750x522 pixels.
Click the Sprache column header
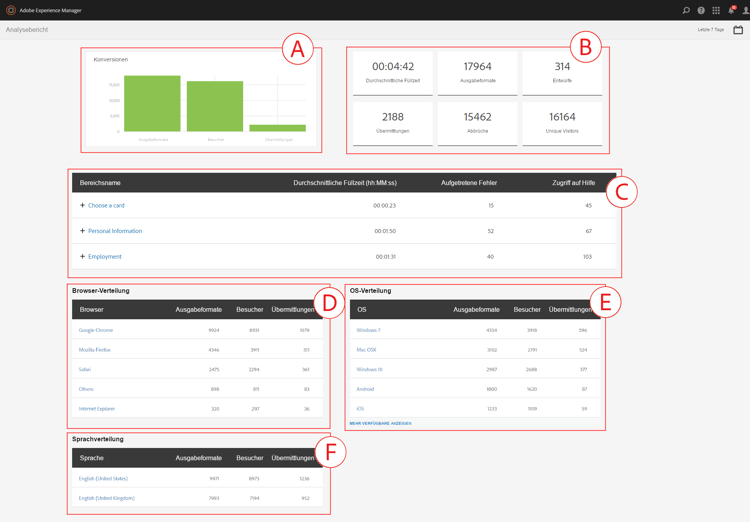[91, 458]
